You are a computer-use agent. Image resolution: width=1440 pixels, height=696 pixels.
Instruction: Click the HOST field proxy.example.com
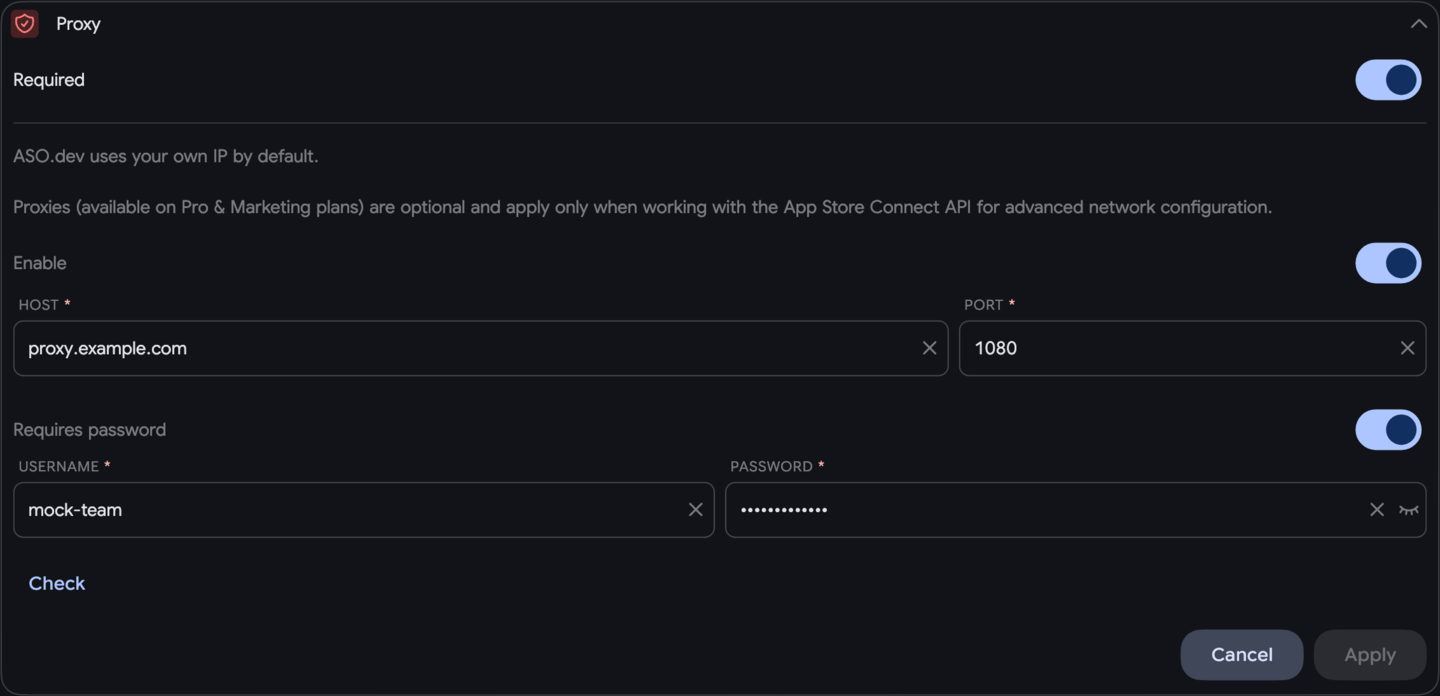tap(480, 348)
